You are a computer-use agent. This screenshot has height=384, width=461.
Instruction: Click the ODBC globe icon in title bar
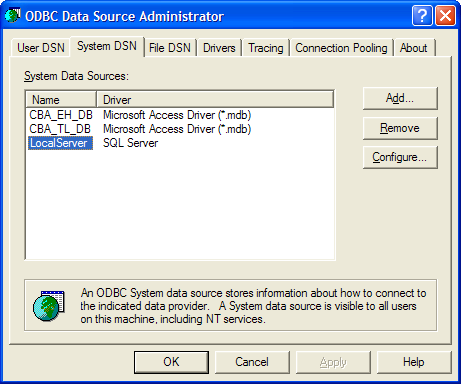[x=13, y=15]
